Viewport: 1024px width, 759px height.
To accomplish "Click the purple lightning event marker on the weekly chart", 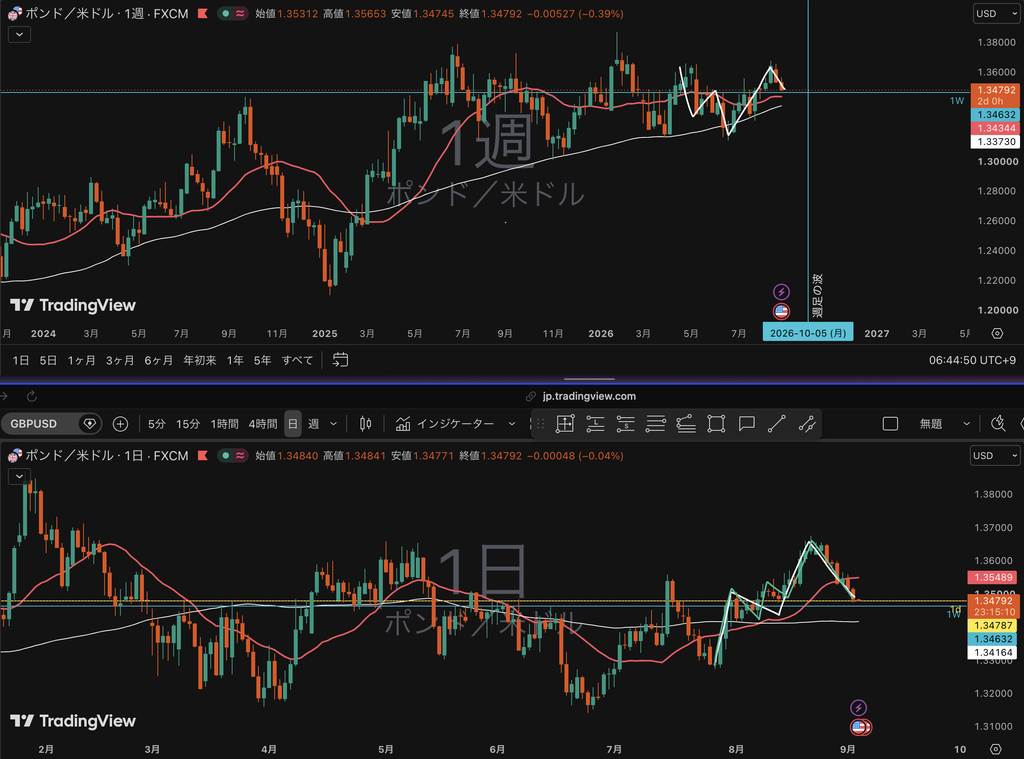I will [x=781, y=291].
